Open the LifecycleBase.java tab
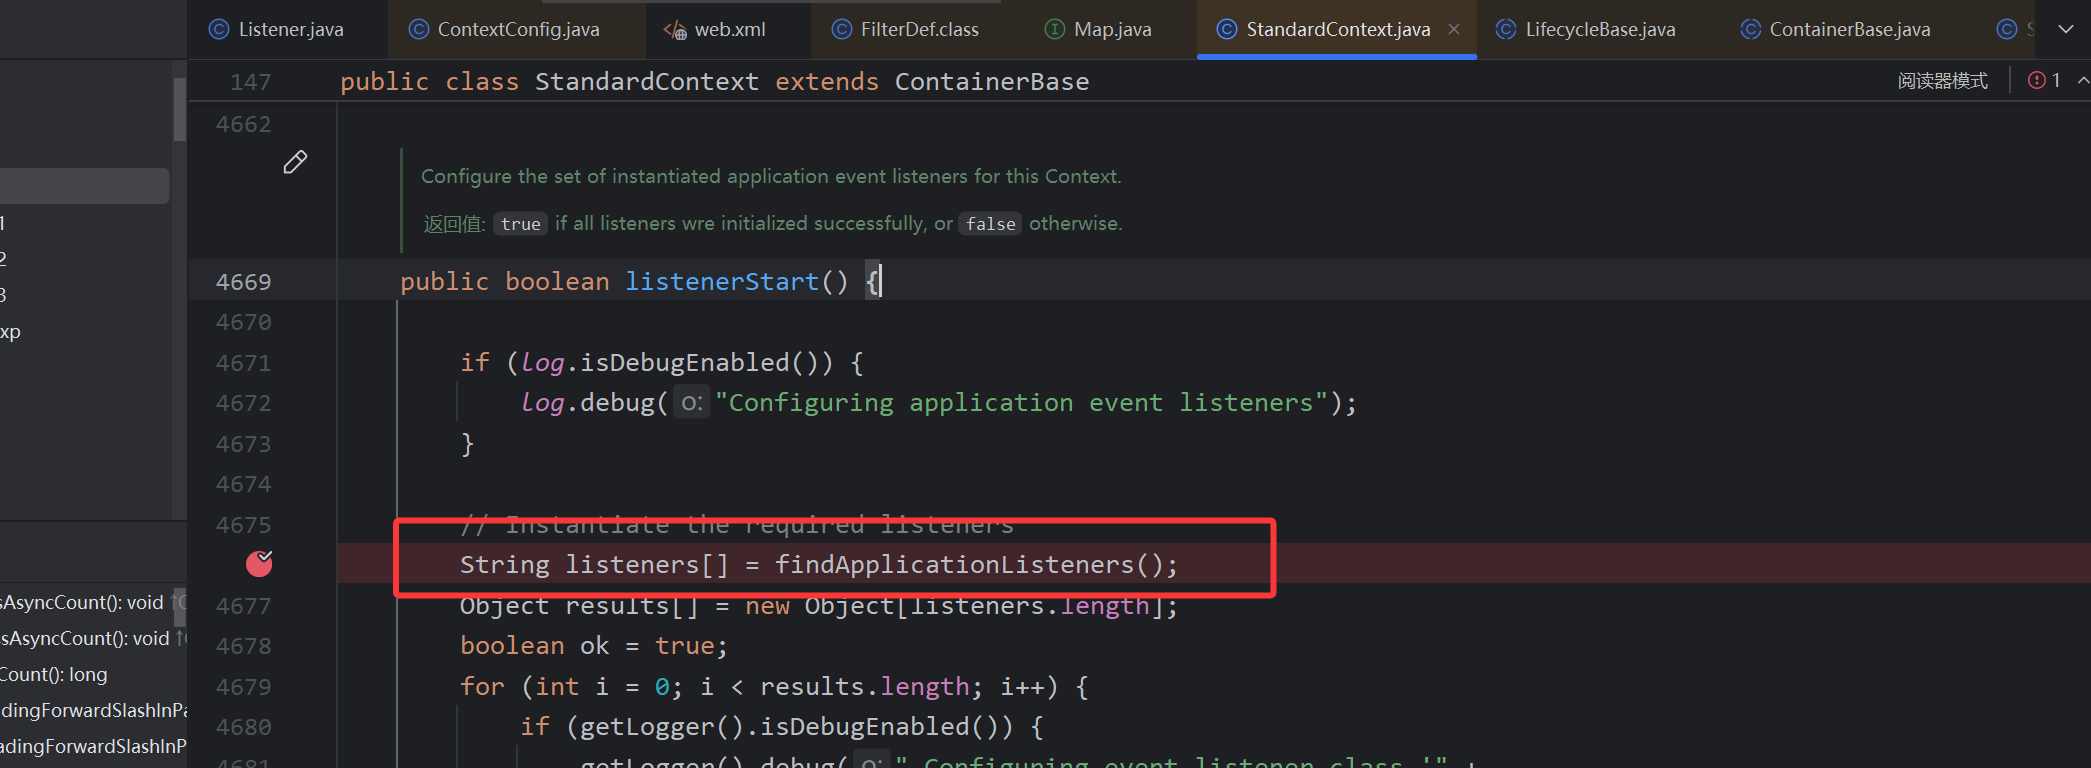2091x768 pixels. pyautogui.click(x=1599, y=30)
